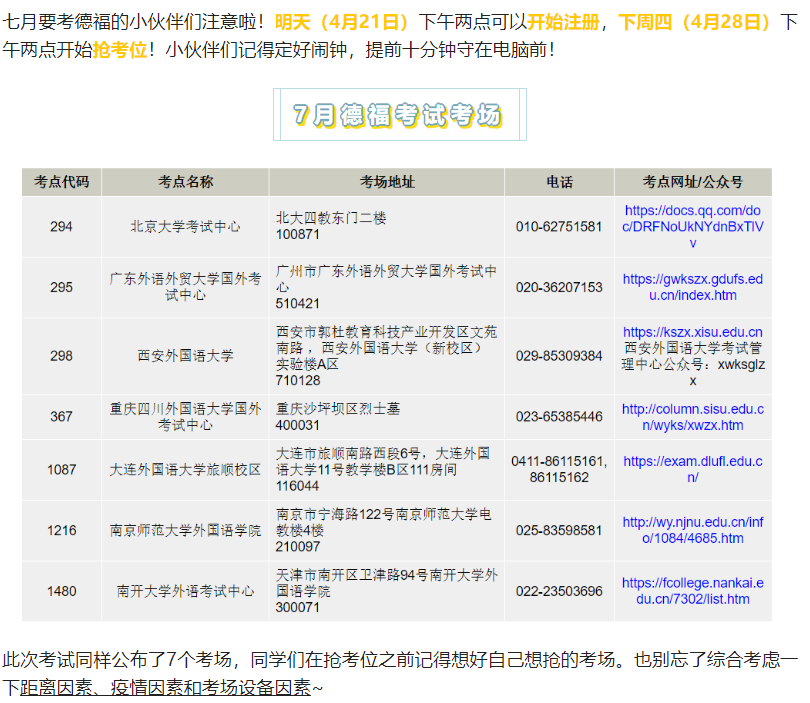810x703 pixels.
Task: Select test center code 294
Action: (x=61, y=226)
